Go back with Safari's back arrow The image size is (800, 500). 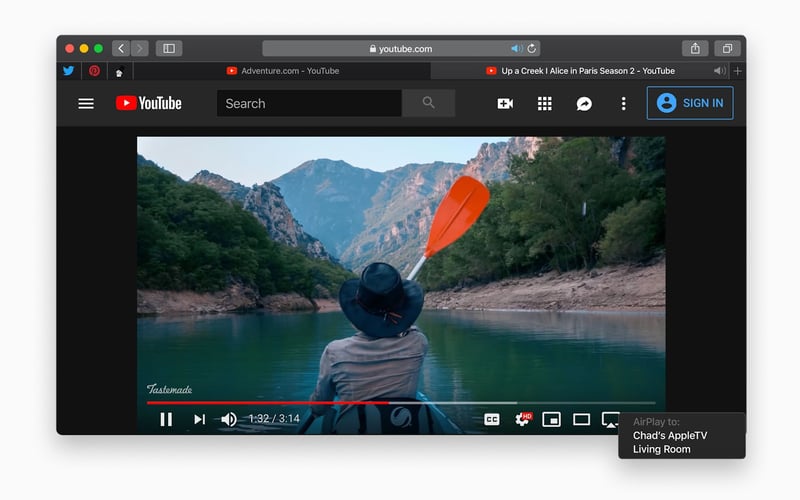coord(121,48)
